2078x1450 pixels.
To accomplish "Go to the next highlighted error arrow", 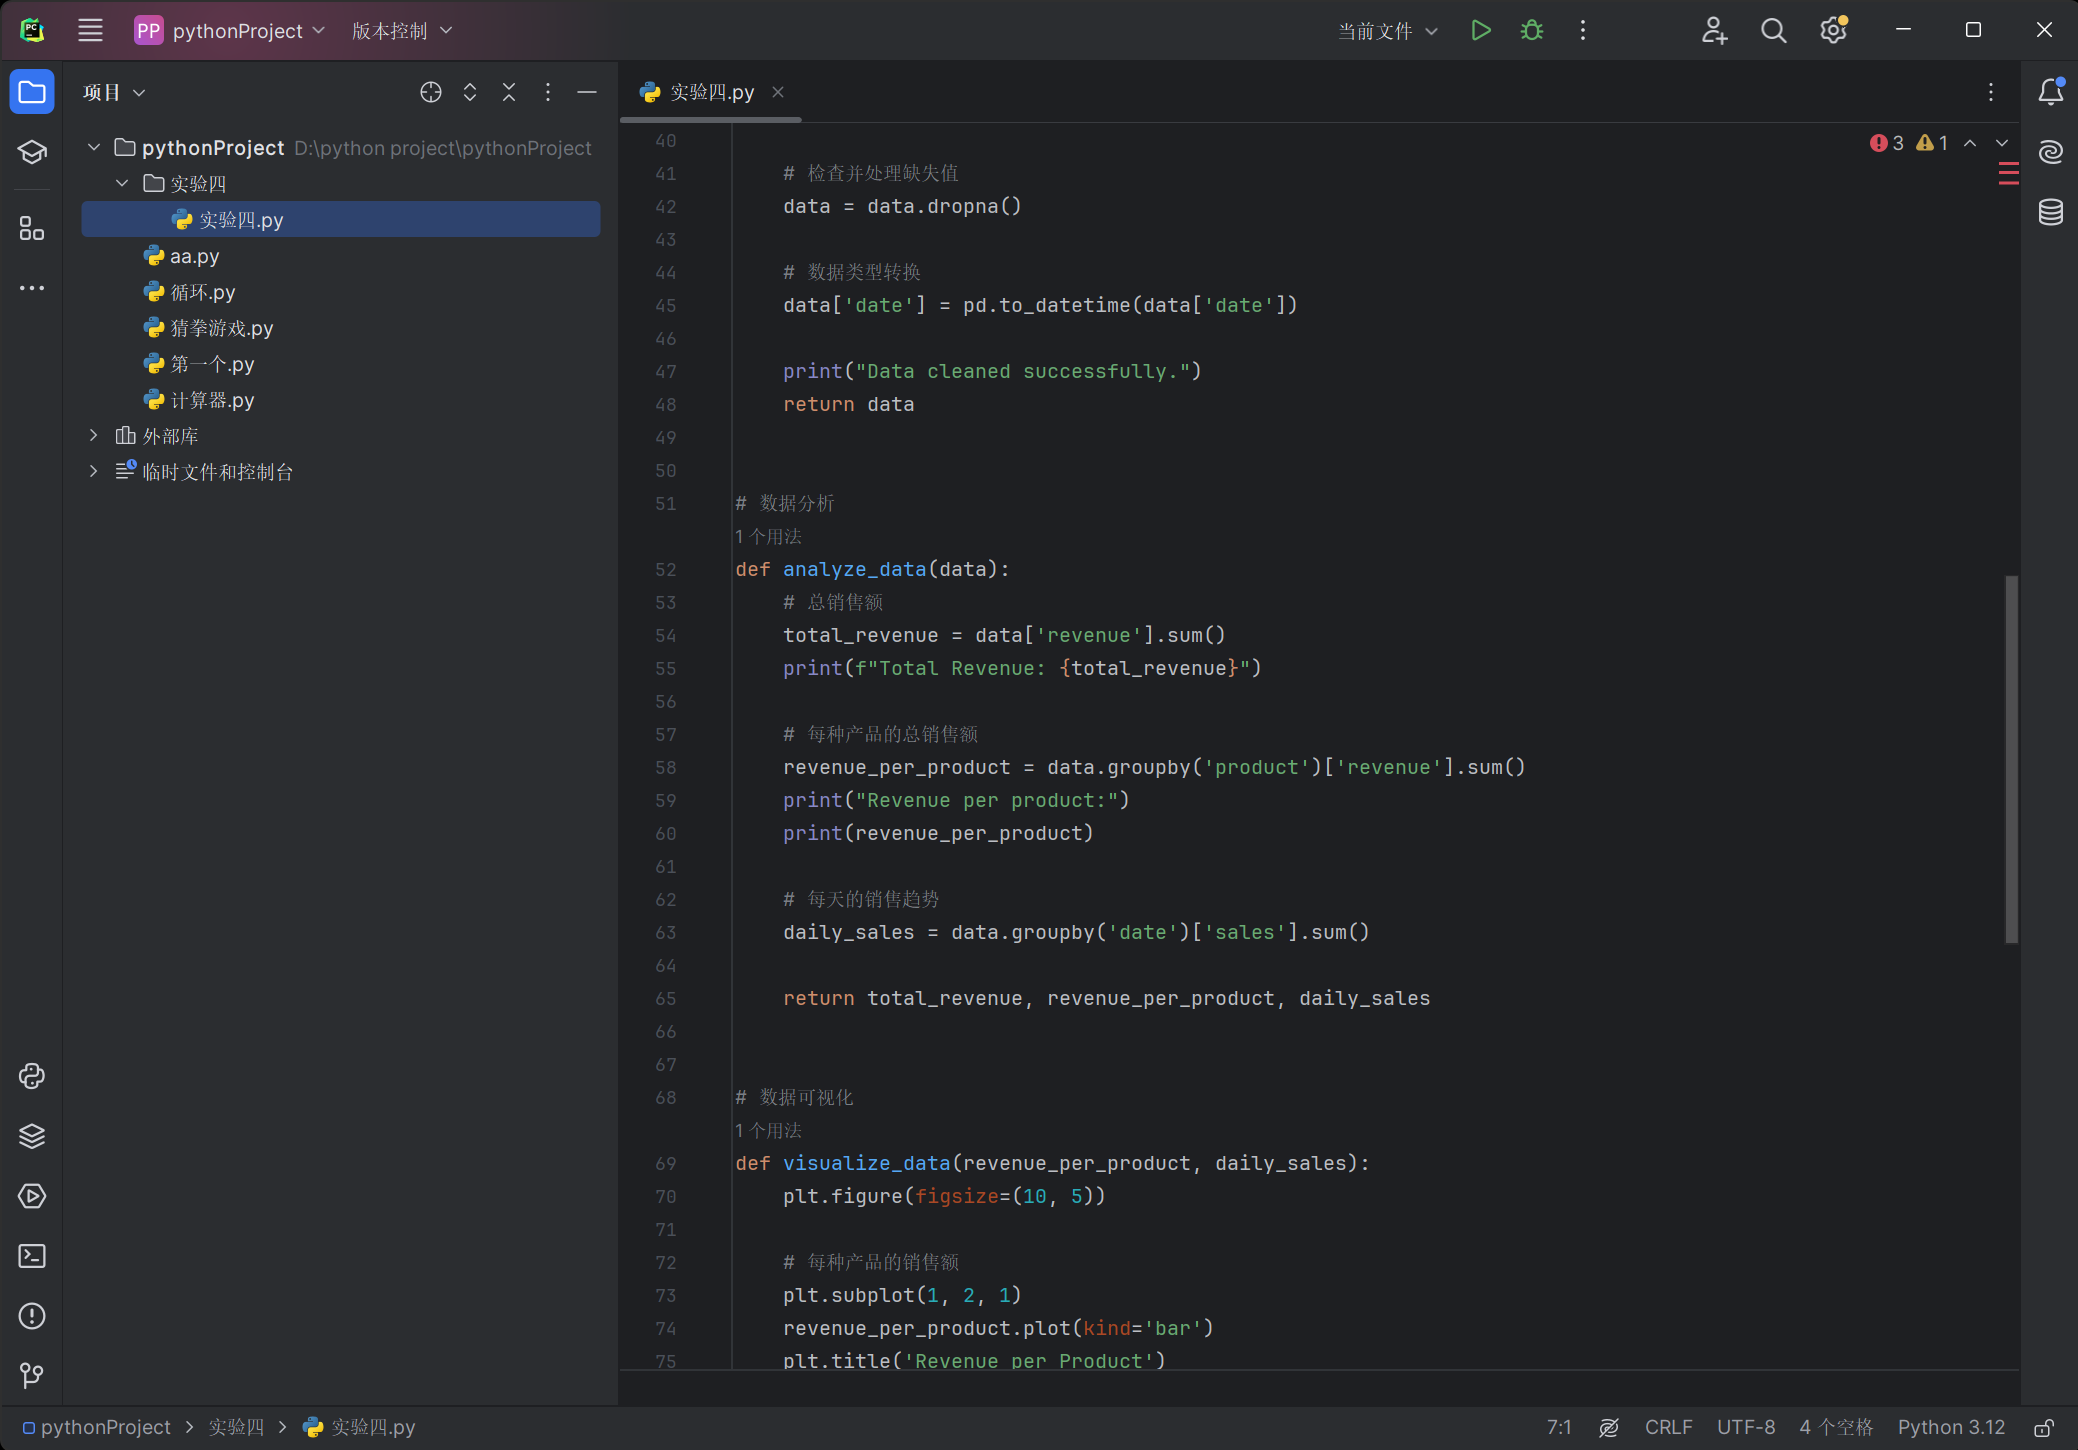I will click(x=2002, y=143).
